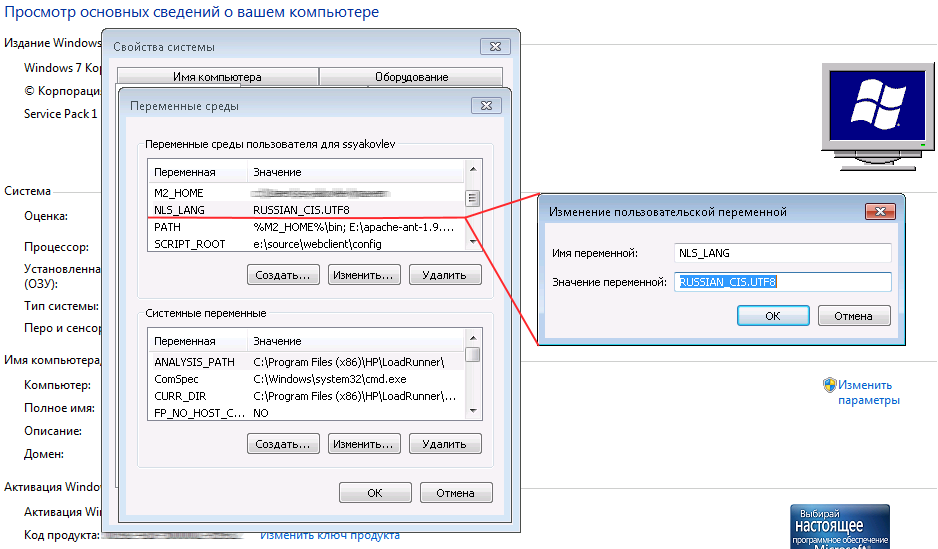This screenshot has width=938, height=549.
Task: Select the NLS_LANG user variable row
Action: point(306,210)
